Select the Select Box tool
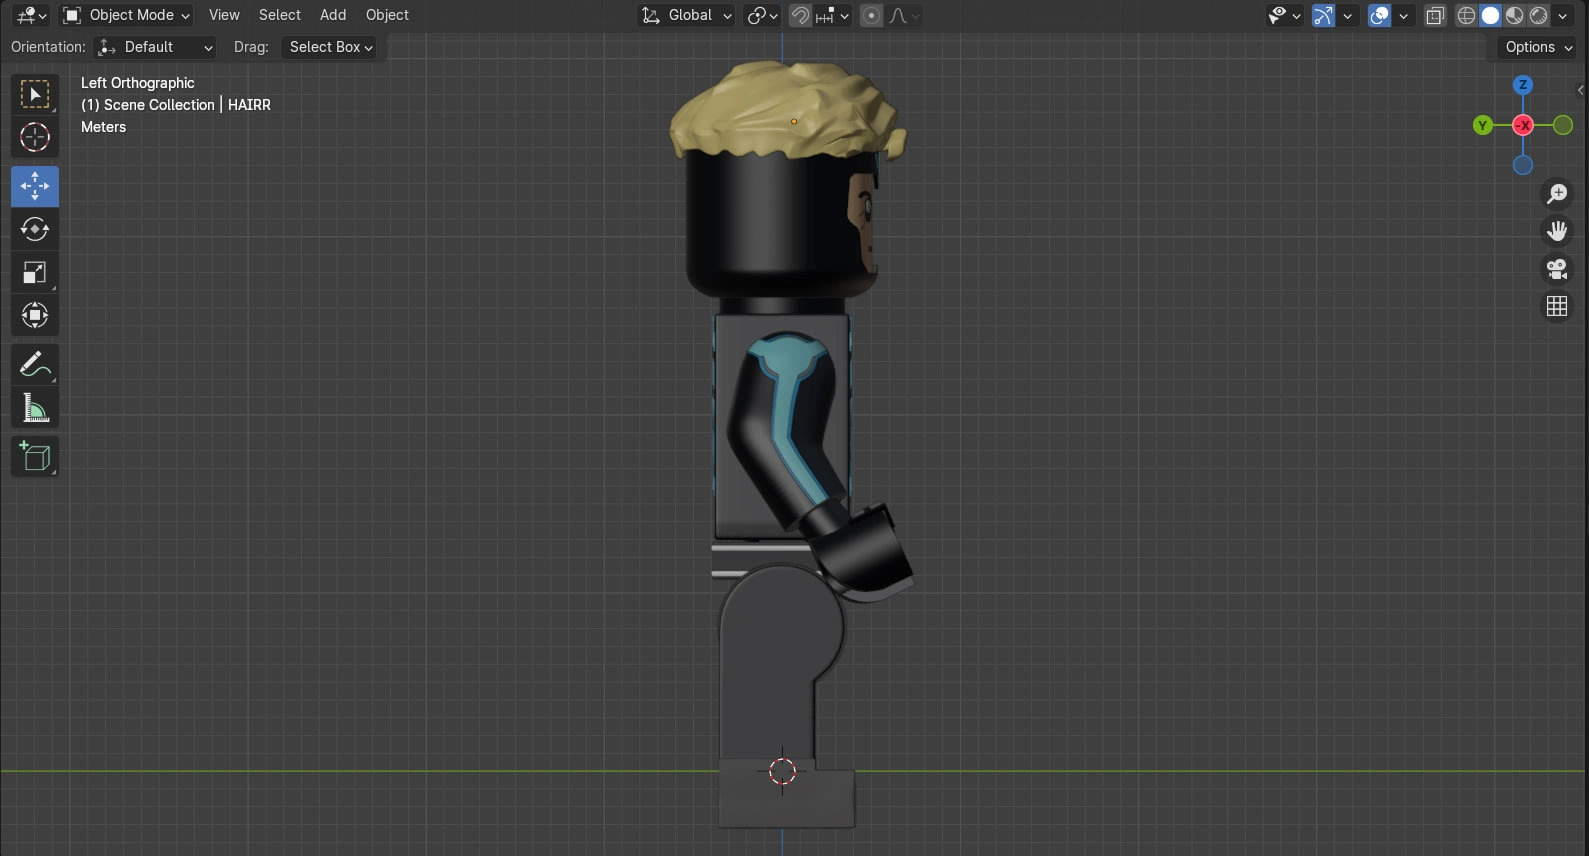The height and width of the screenshot is (856, 1589). pos(35,95)
